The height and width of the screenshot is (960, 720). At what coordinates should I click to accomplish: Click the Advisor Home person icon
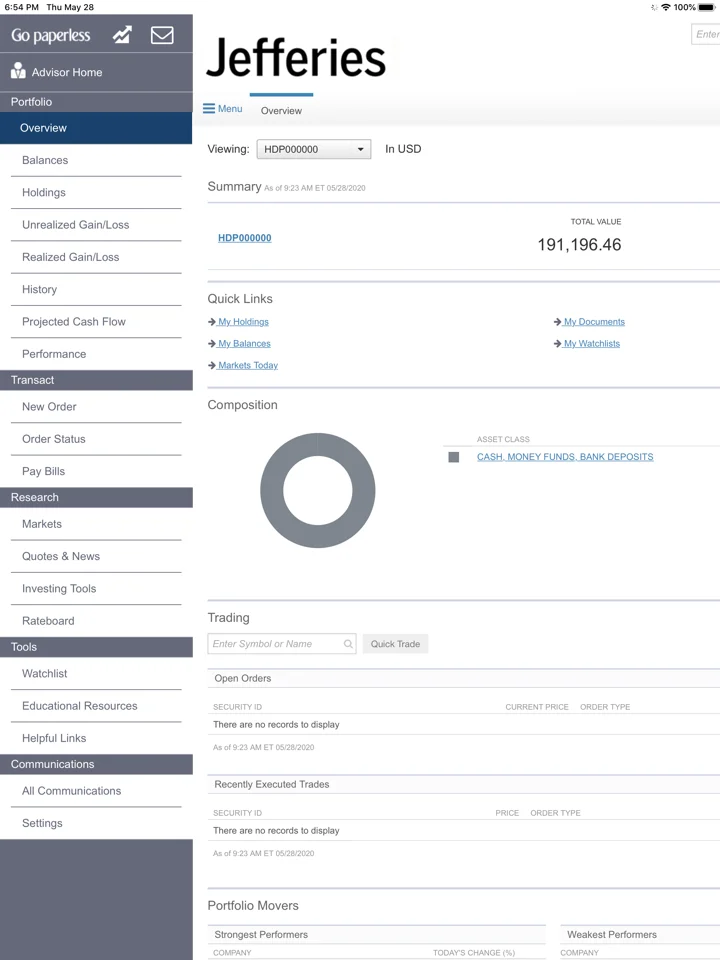point(18,71)
